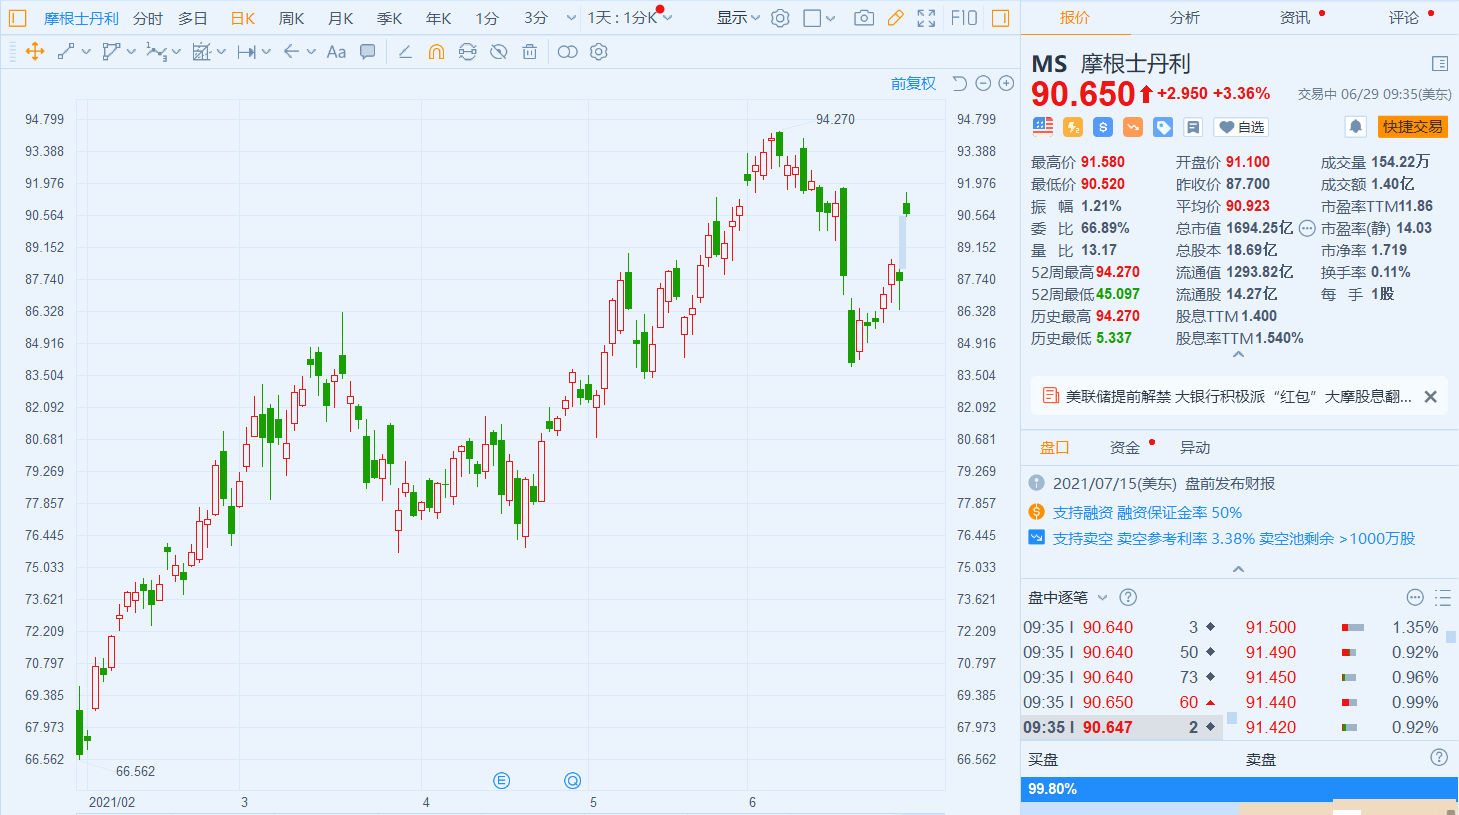The height and width of the screenshot is (815, 1459).
Task: Select the eraser tool in drawing toolbar
Action: pyautogui.click(x=405, y=52)
